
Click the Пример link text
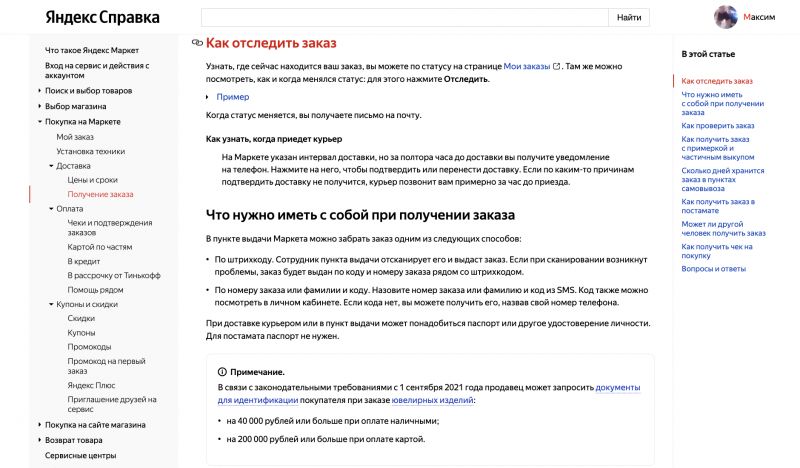(233, 97)
